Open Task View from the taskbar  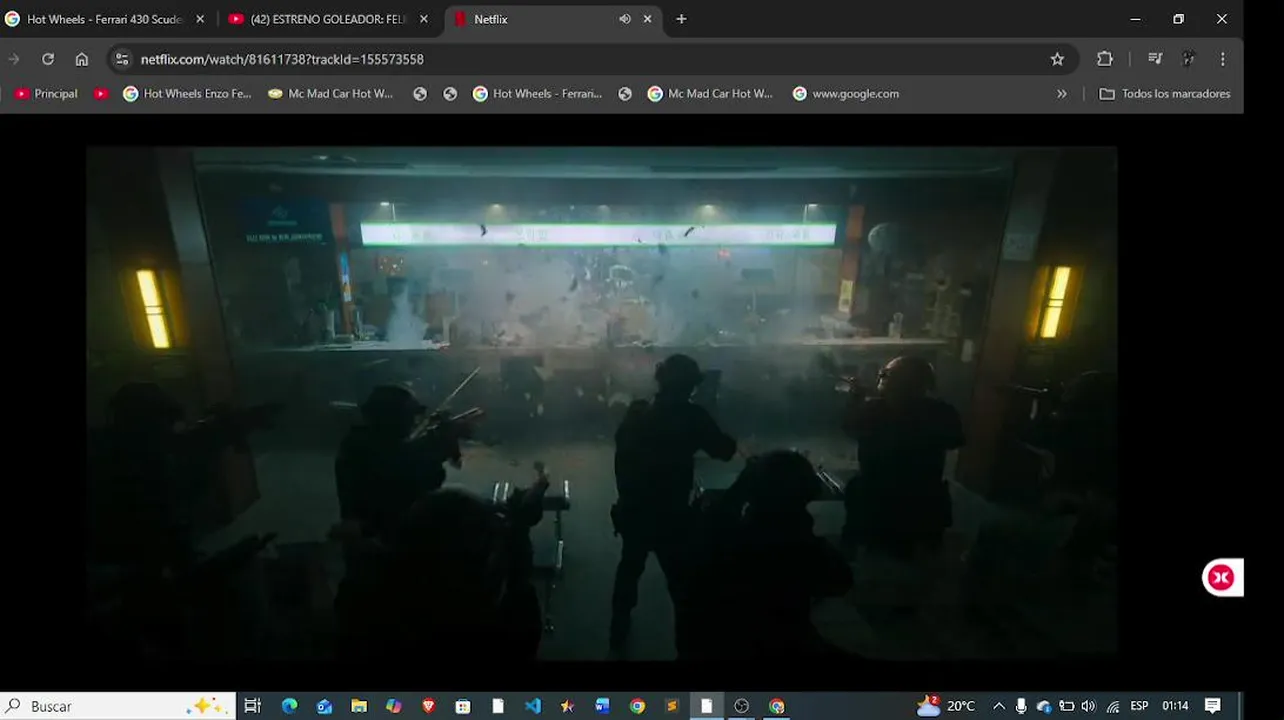[x=252, y=706]
